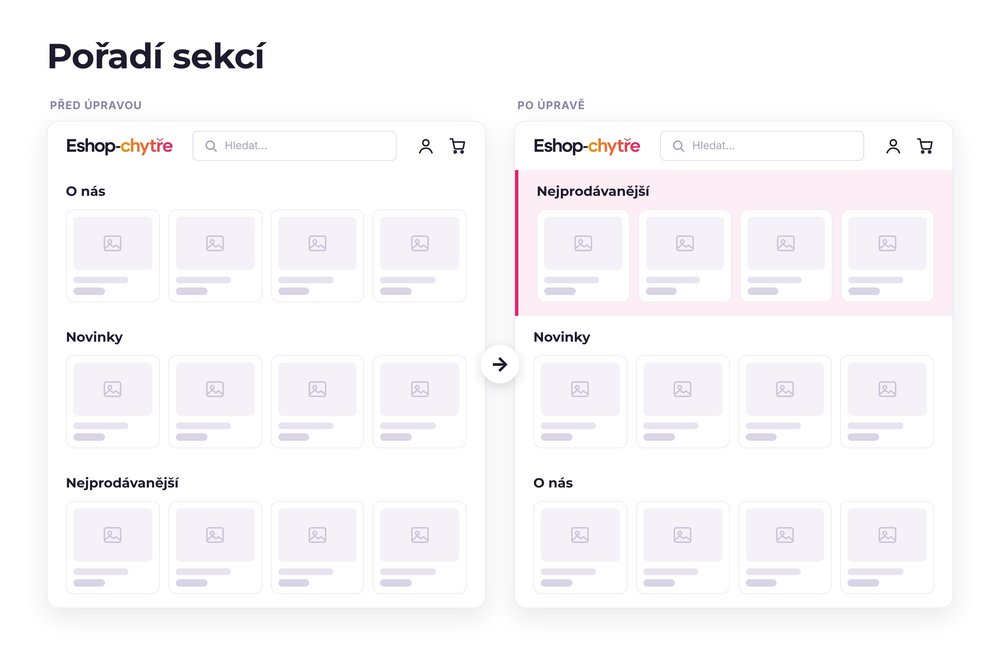This screenshot has height=650, width=1000.
Task: Open the first product card under Novinky in Po úpravě
Action: pyautogui.click(x=580, y=401)
